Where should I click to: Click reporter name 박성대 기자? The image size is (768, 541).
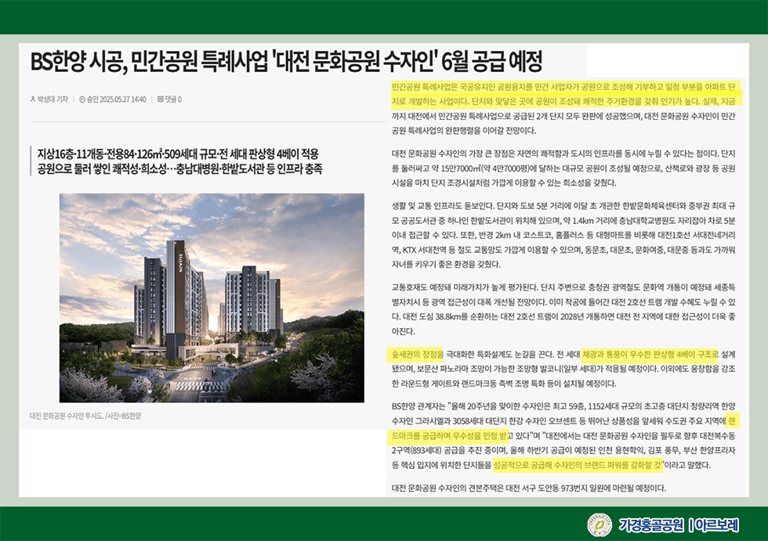pyautogui.click(x=52, y=99)
